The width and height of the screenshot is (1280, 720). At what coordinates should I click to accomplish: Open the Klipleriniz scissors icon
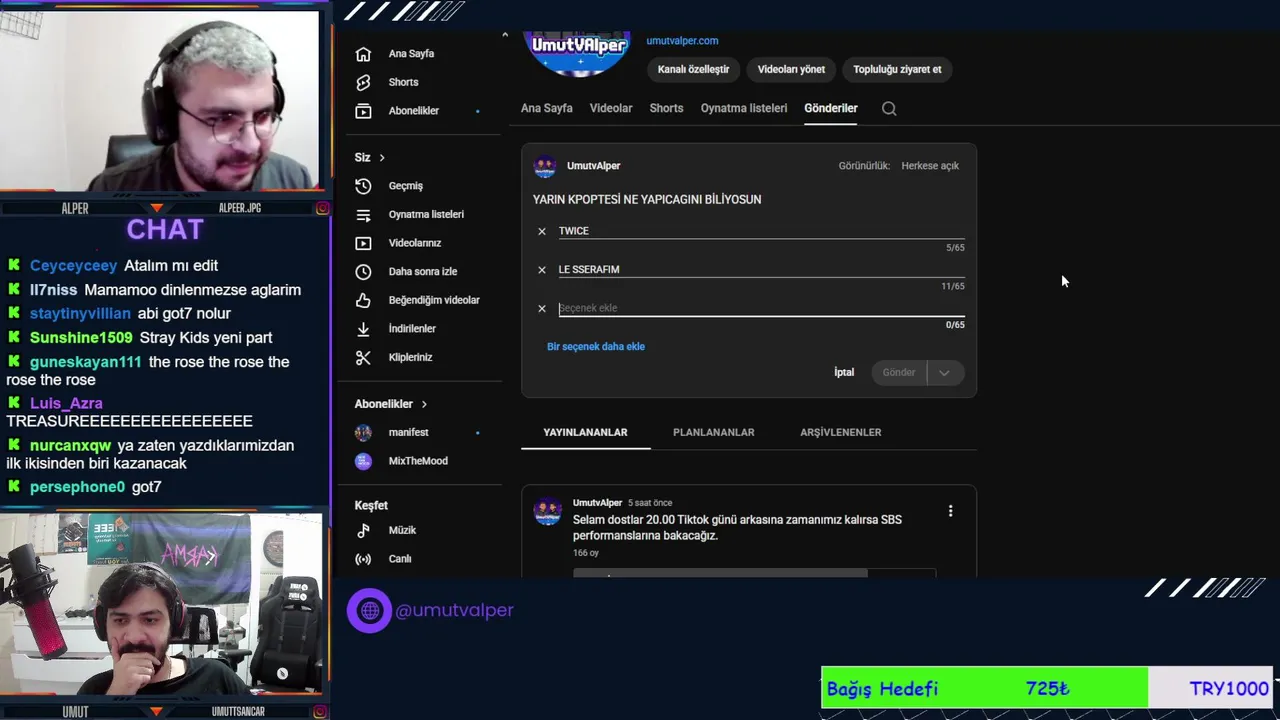[363, 357]
